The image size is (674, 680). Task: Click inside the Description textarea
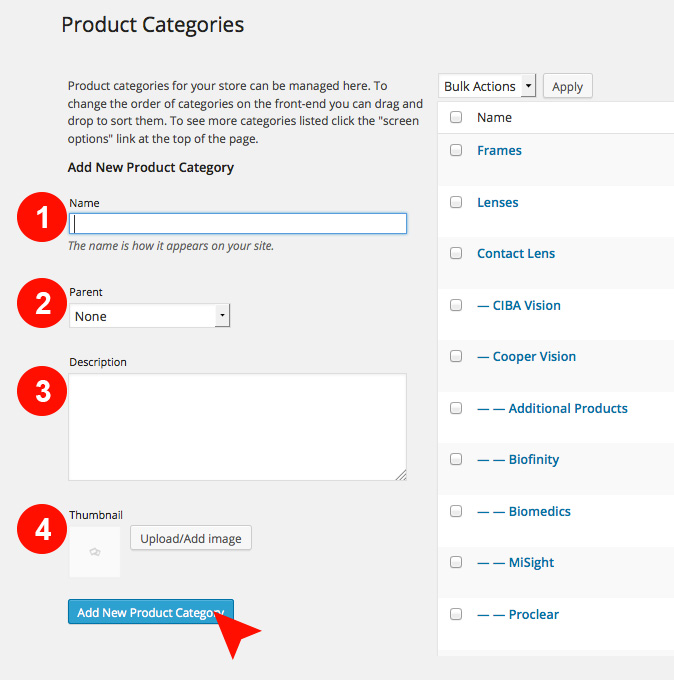click(237, 427)
